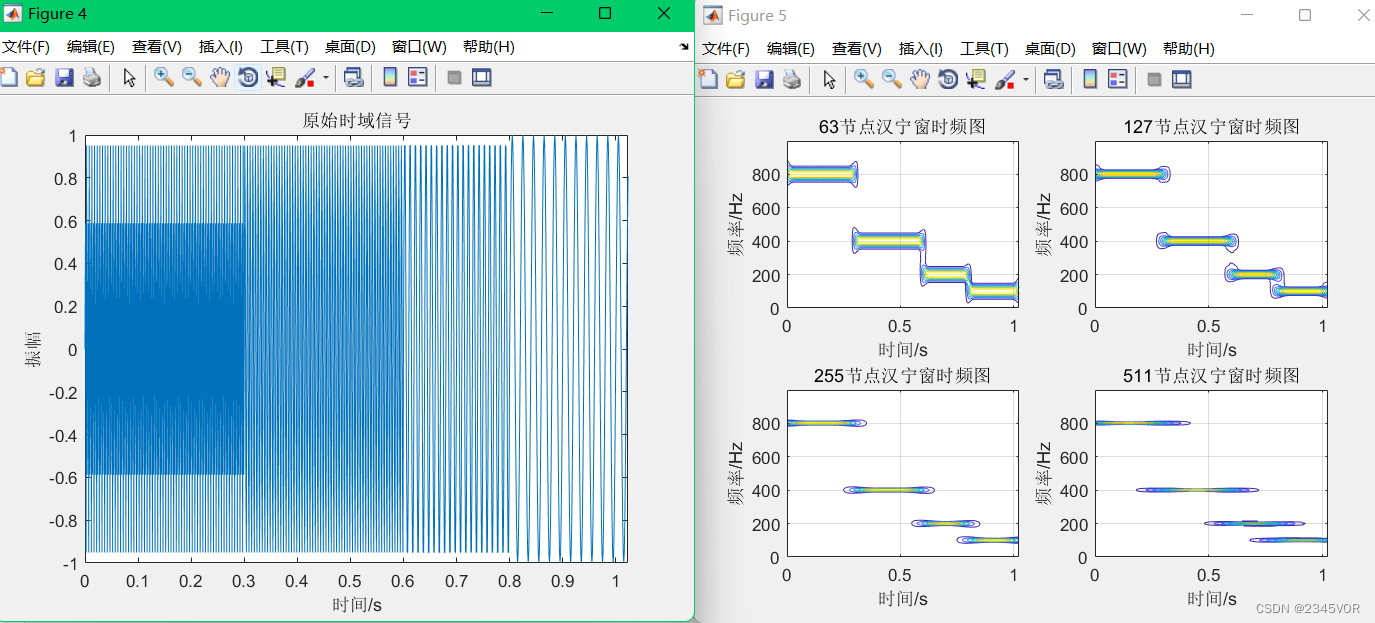Click the menubar collapse chevron in Figure 4

[683, 45]
